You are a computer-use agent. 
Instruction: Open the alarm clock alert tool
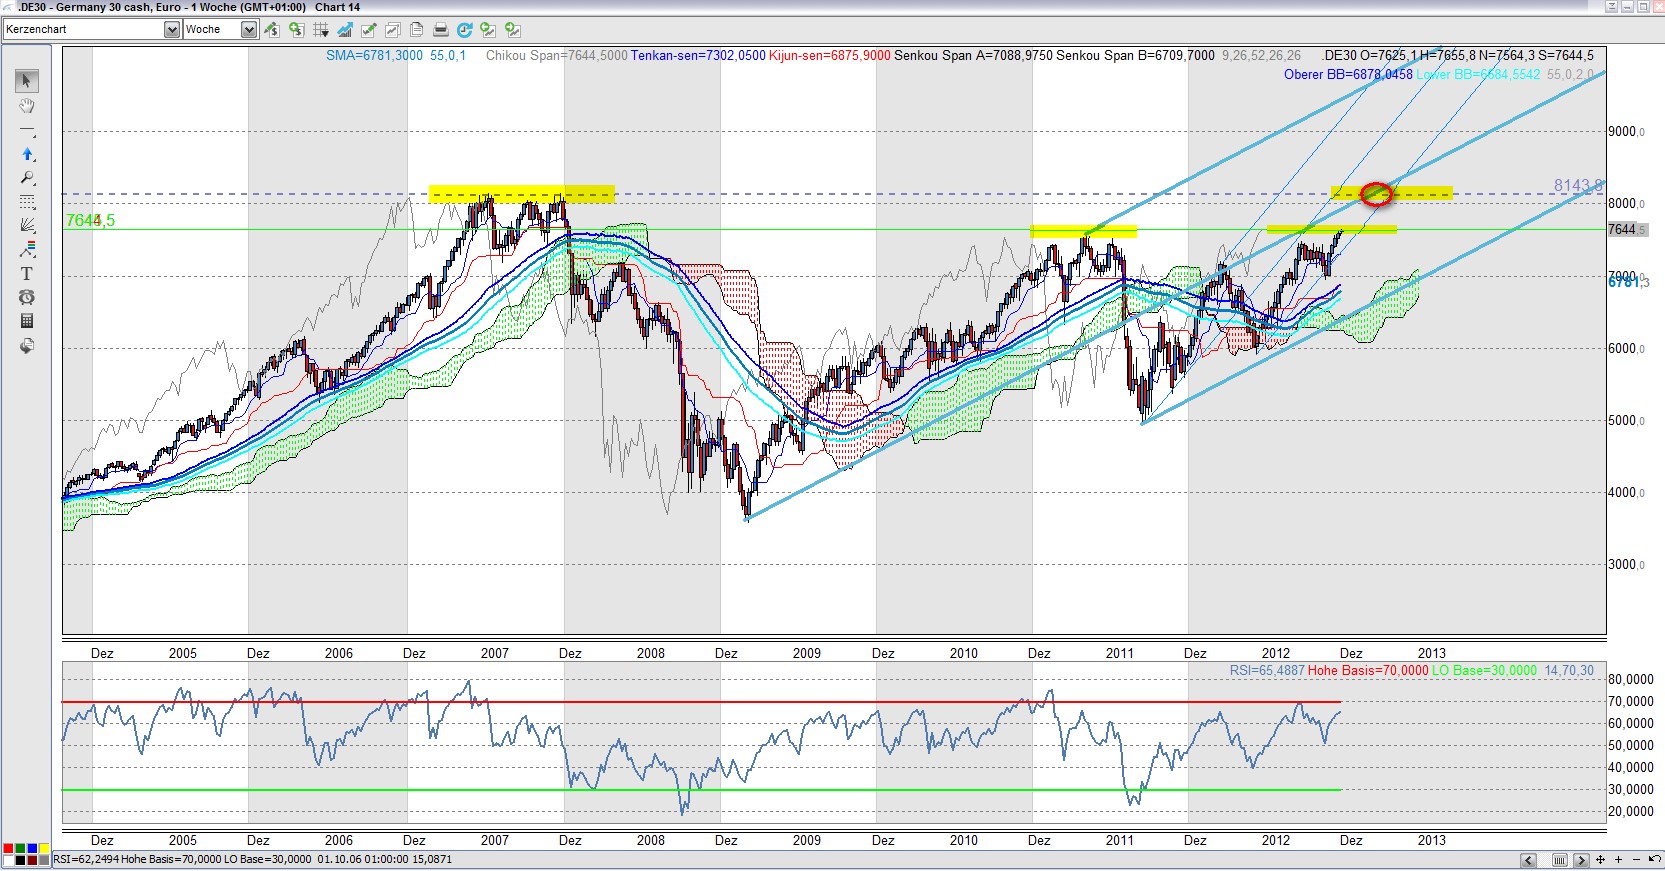click(x=27, y=297)
